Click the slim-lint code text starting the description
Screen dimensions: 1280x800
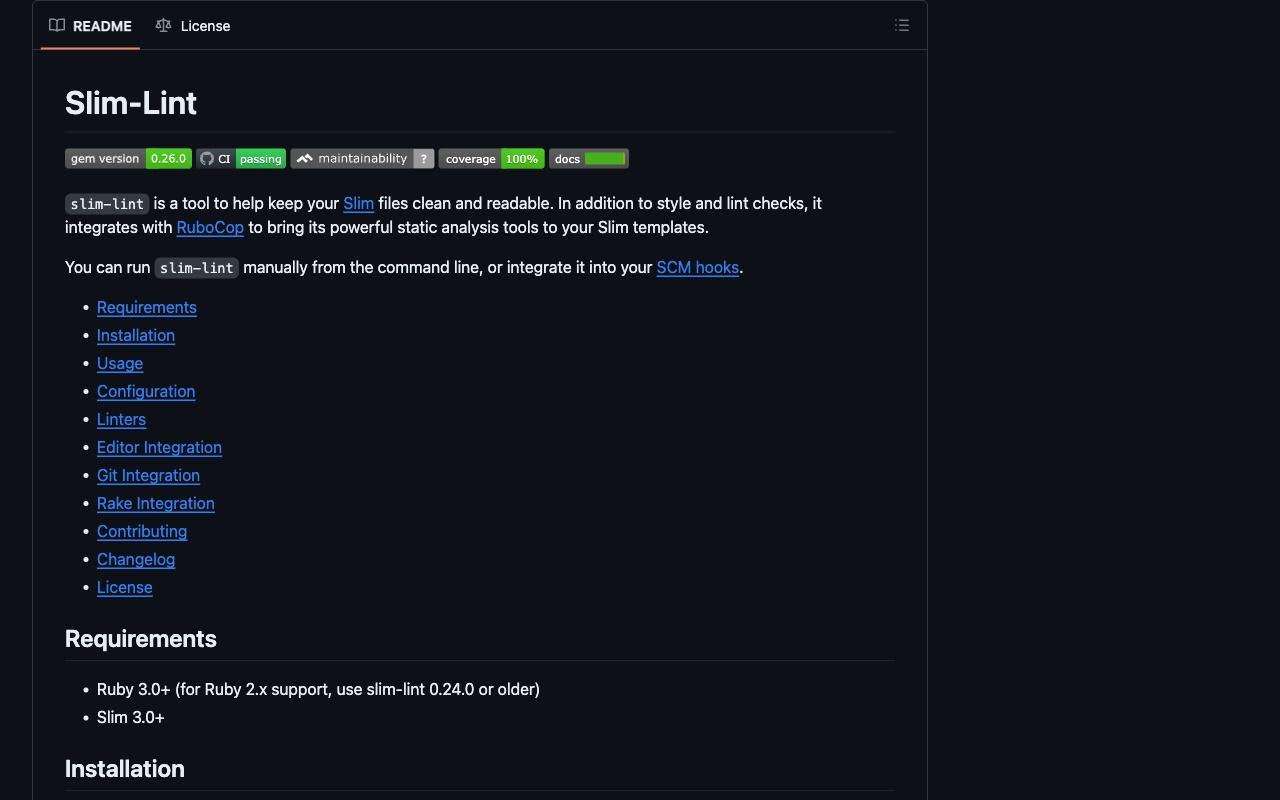107,204
